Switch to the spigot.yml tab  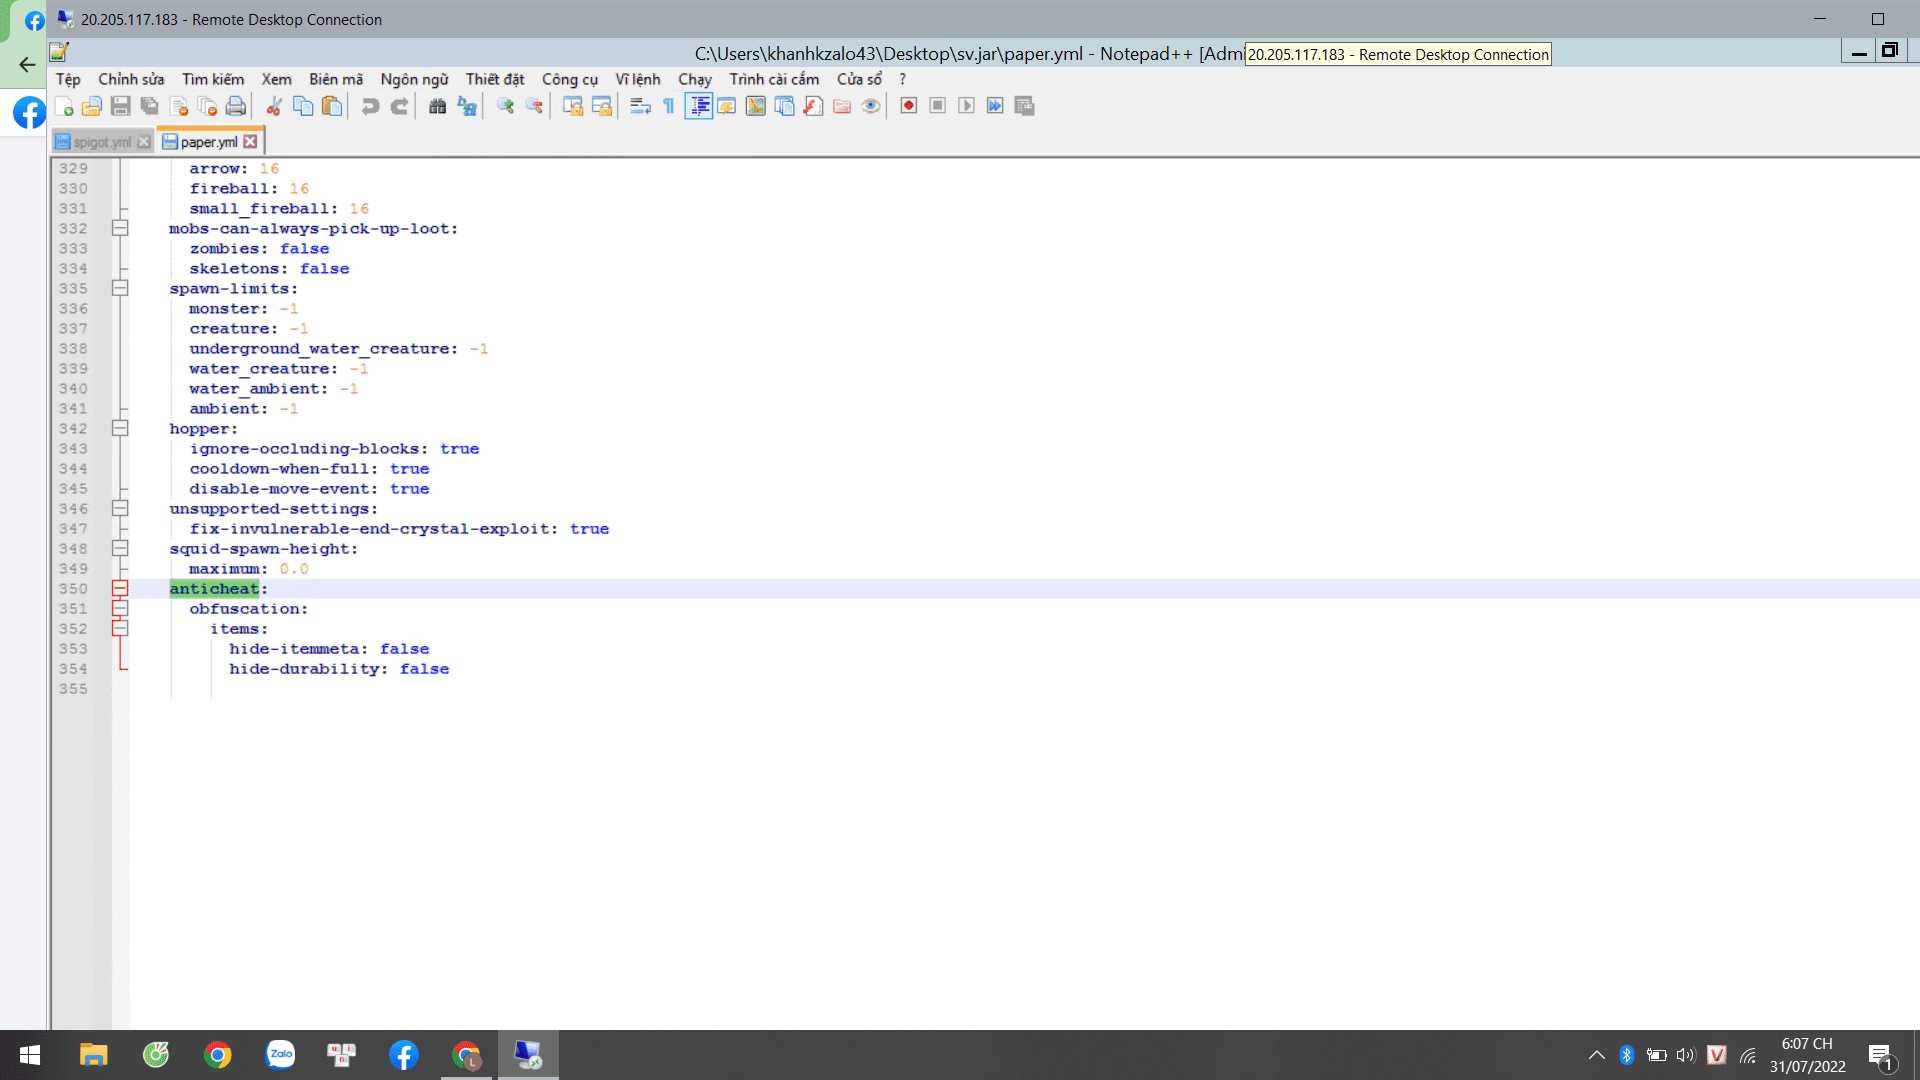[x=101, y=142]
